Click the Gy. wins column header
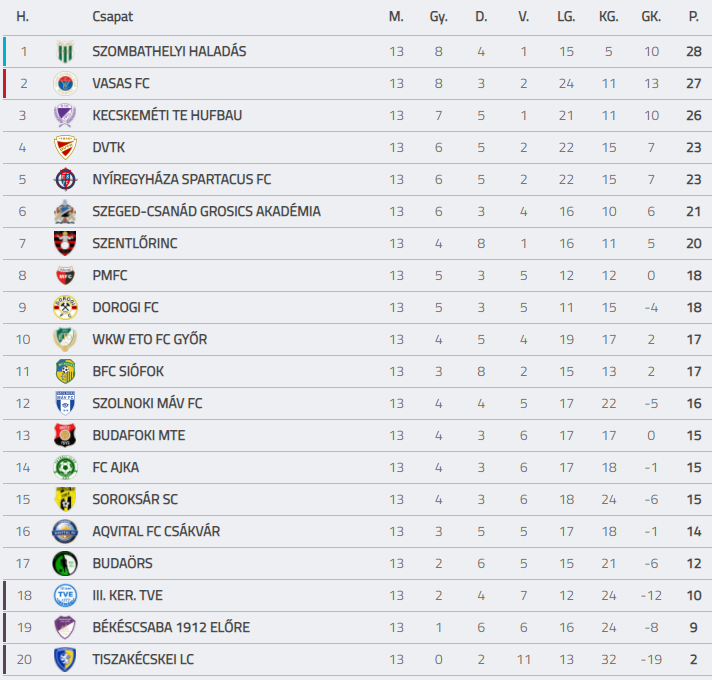The height and width of the screenshot is (680, 712). (439, 17)
